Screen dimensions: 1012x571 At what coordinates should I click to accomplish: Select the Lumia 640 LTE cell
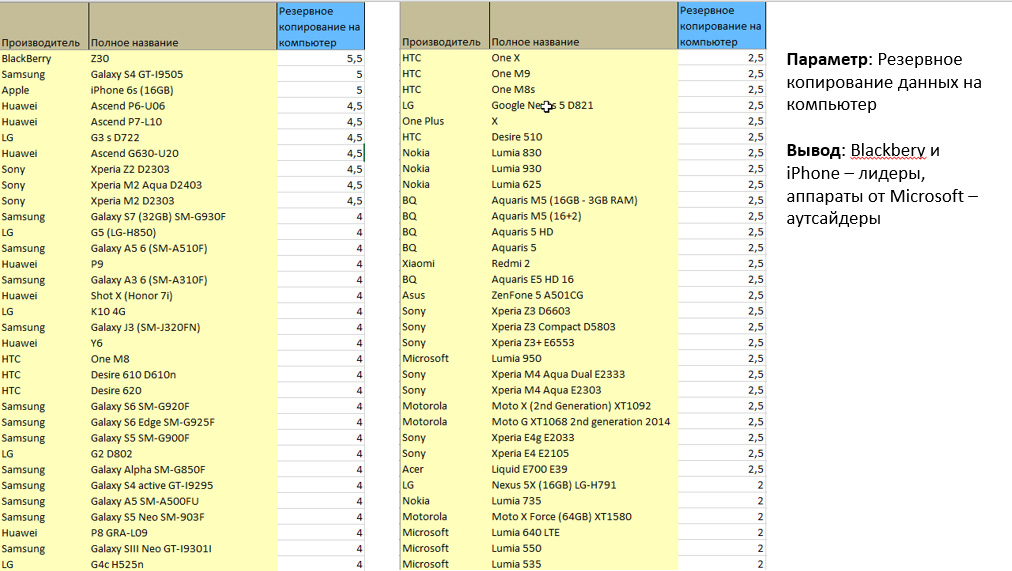click(584, 532)
